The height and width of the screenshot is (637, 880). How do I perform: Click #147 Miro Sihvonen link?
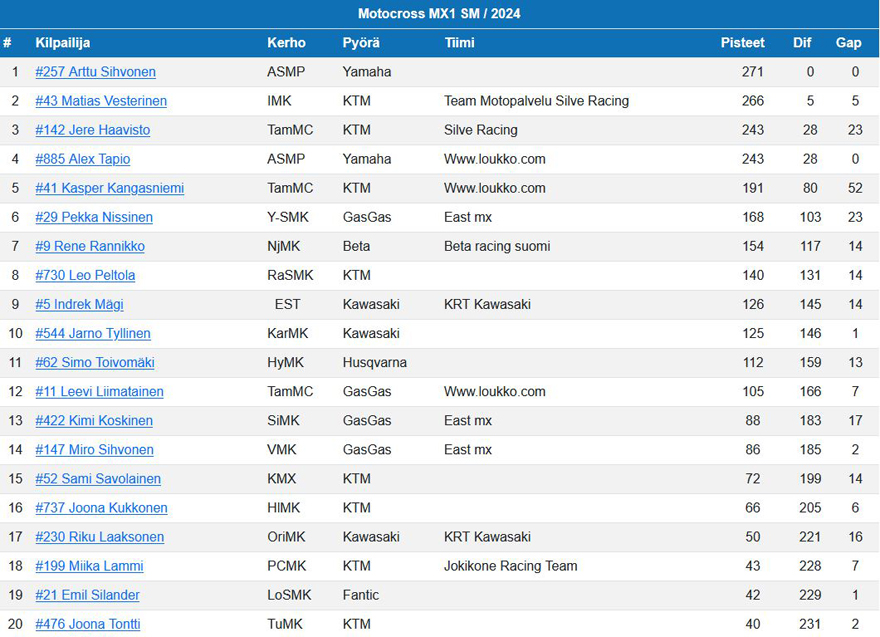94,450
